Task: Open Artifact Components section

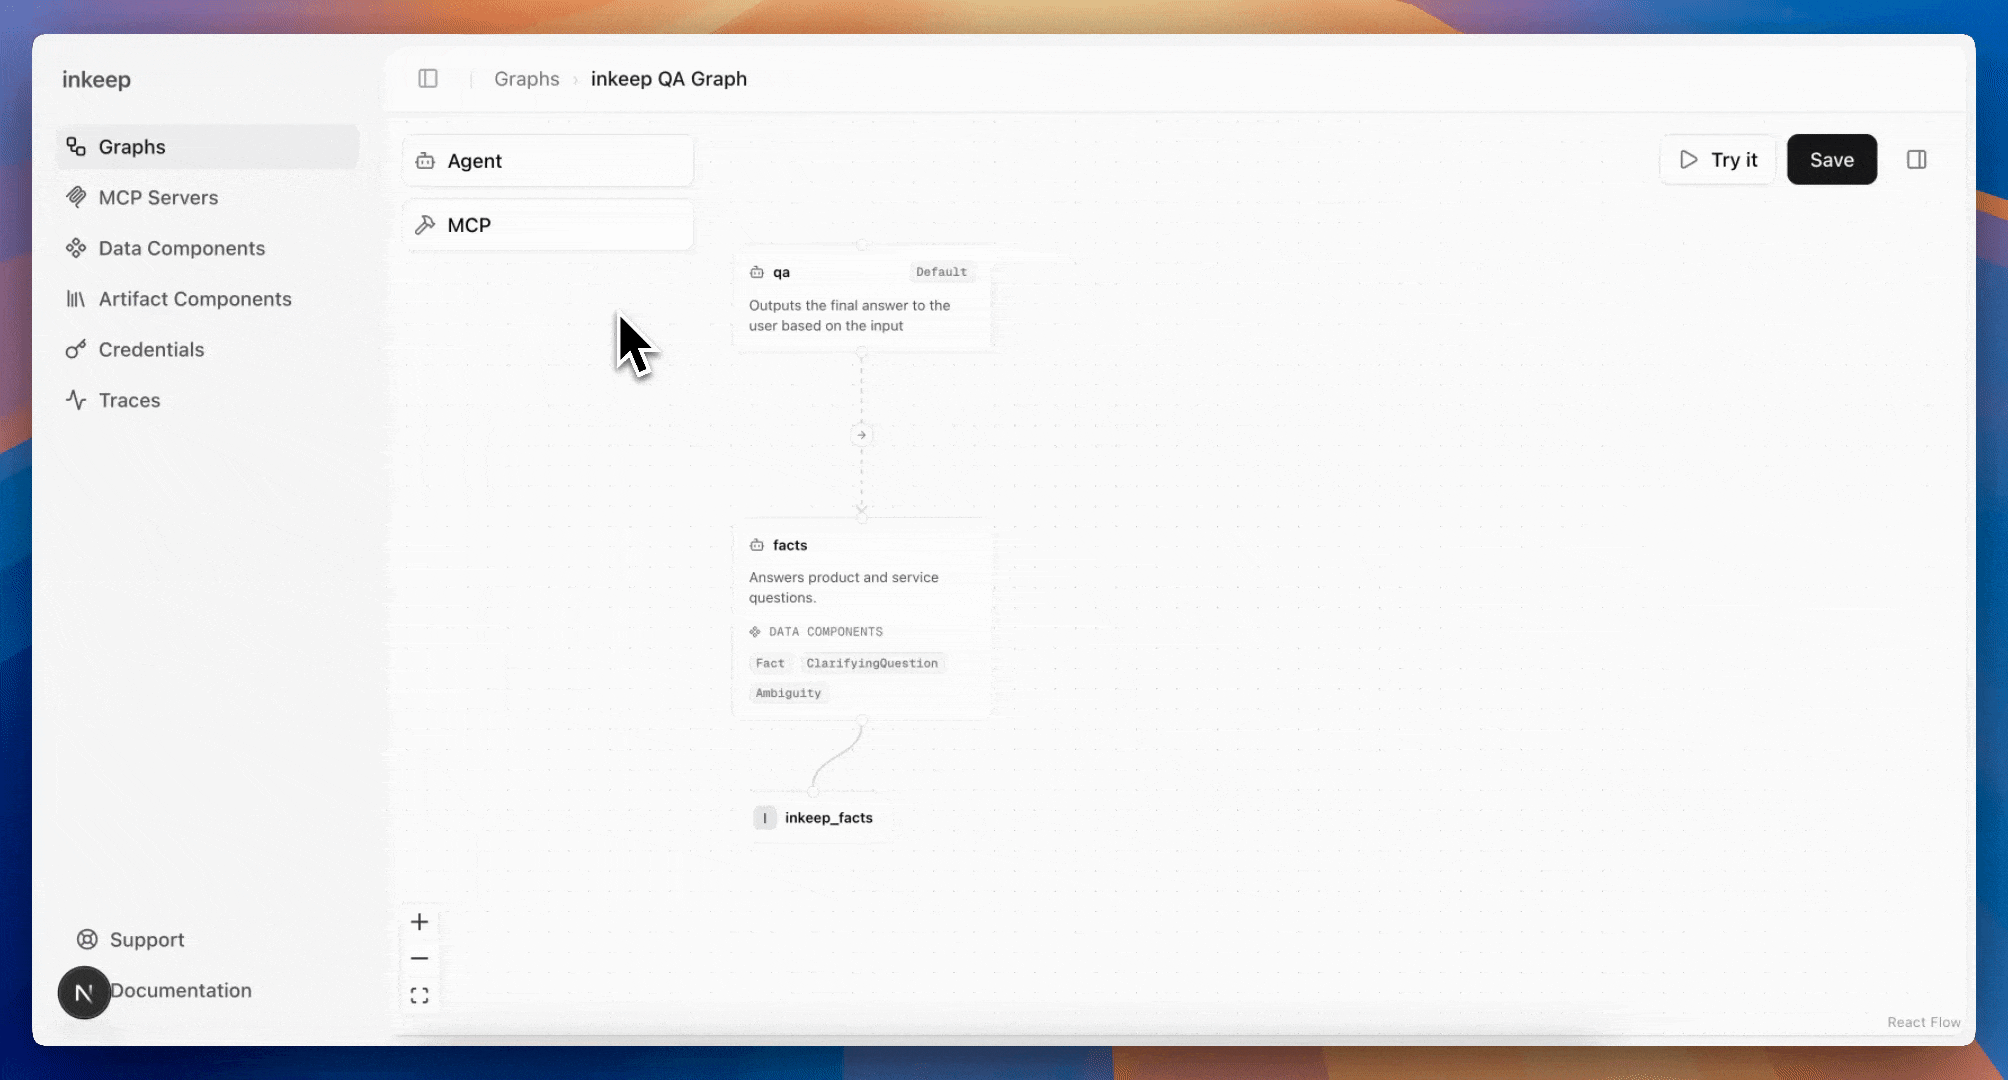Action: (x=194, y=299)
